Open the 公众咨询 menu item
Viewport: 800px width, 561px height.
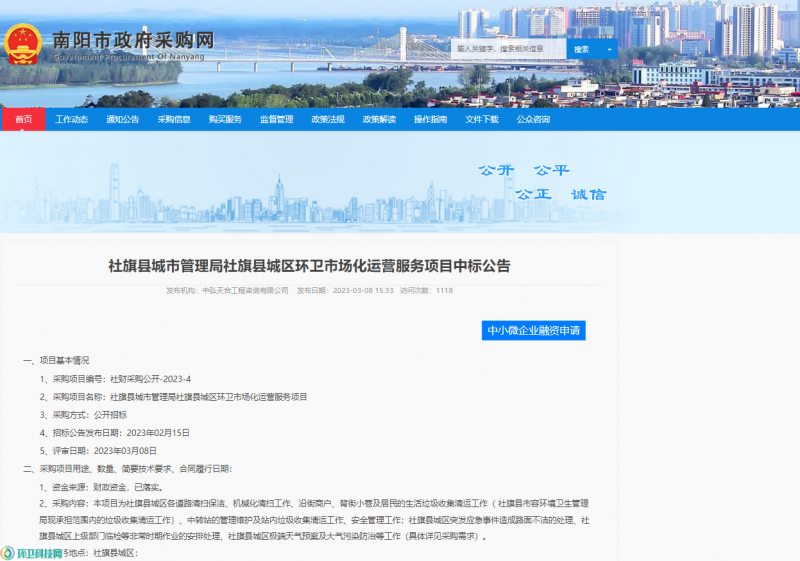click(x=533, y=120)
